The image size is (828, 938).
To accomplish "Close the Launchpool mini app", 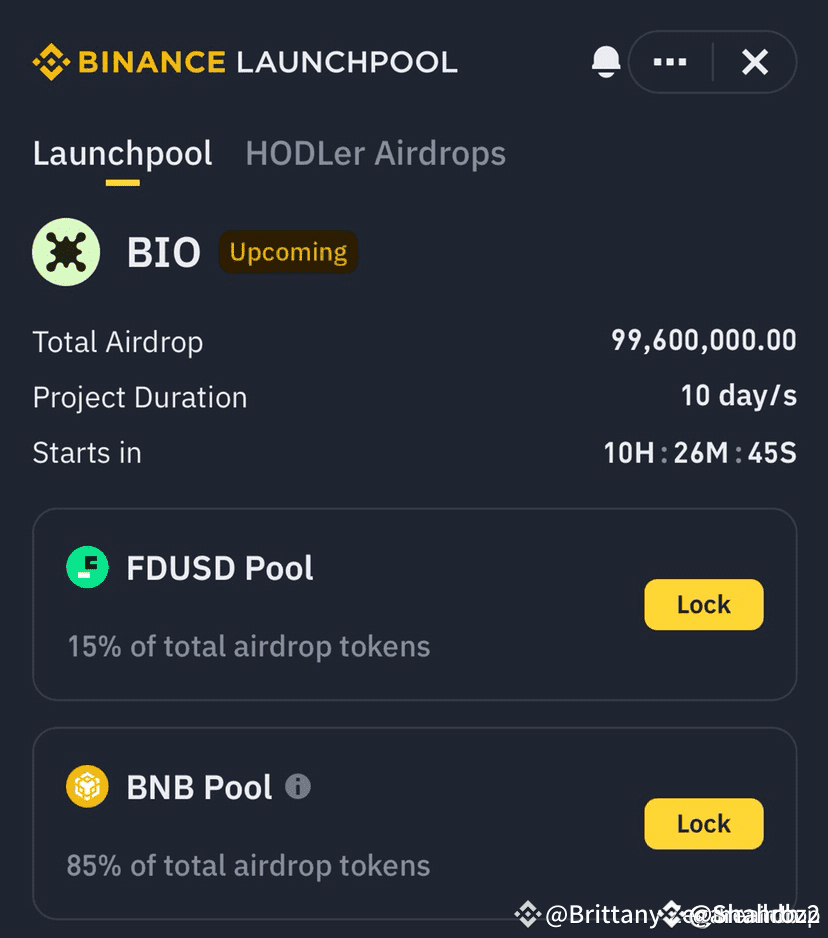I will pos(755,62).
